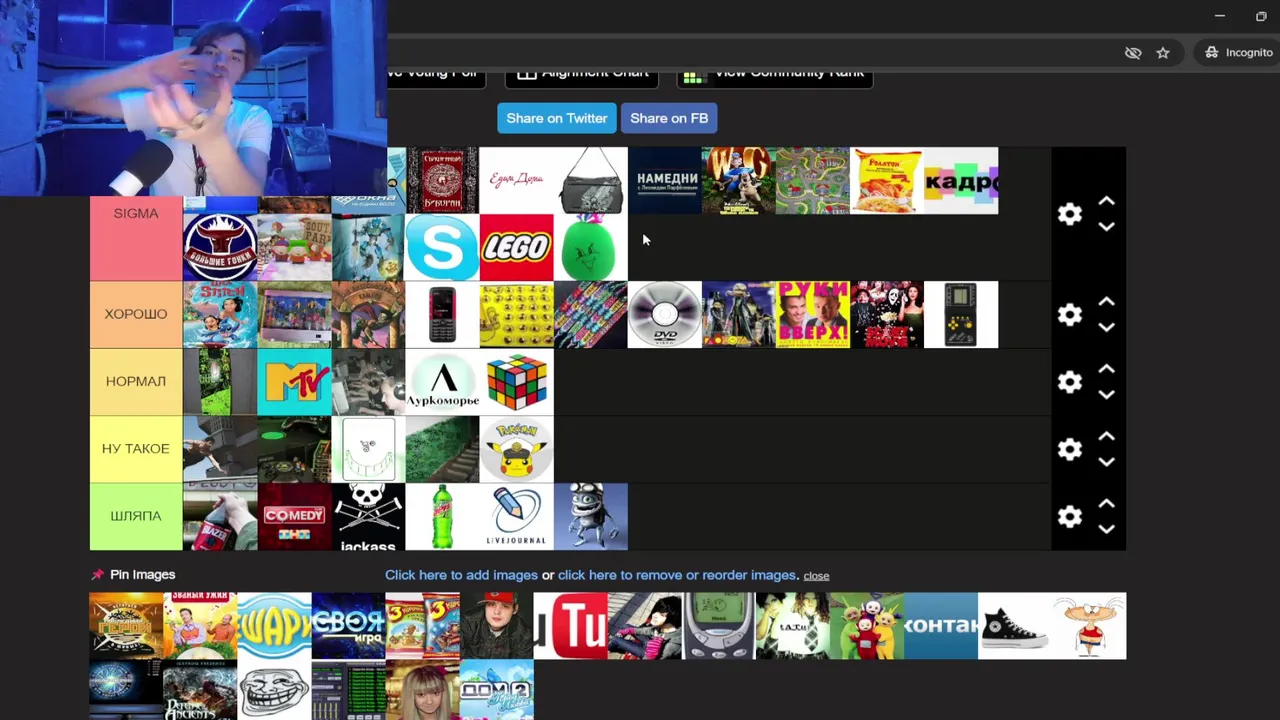This screenshot has height=720, width=1280.
Task: Move the ХОРОШО tier up with its arrow
Action: click(x=1106, y=302)
